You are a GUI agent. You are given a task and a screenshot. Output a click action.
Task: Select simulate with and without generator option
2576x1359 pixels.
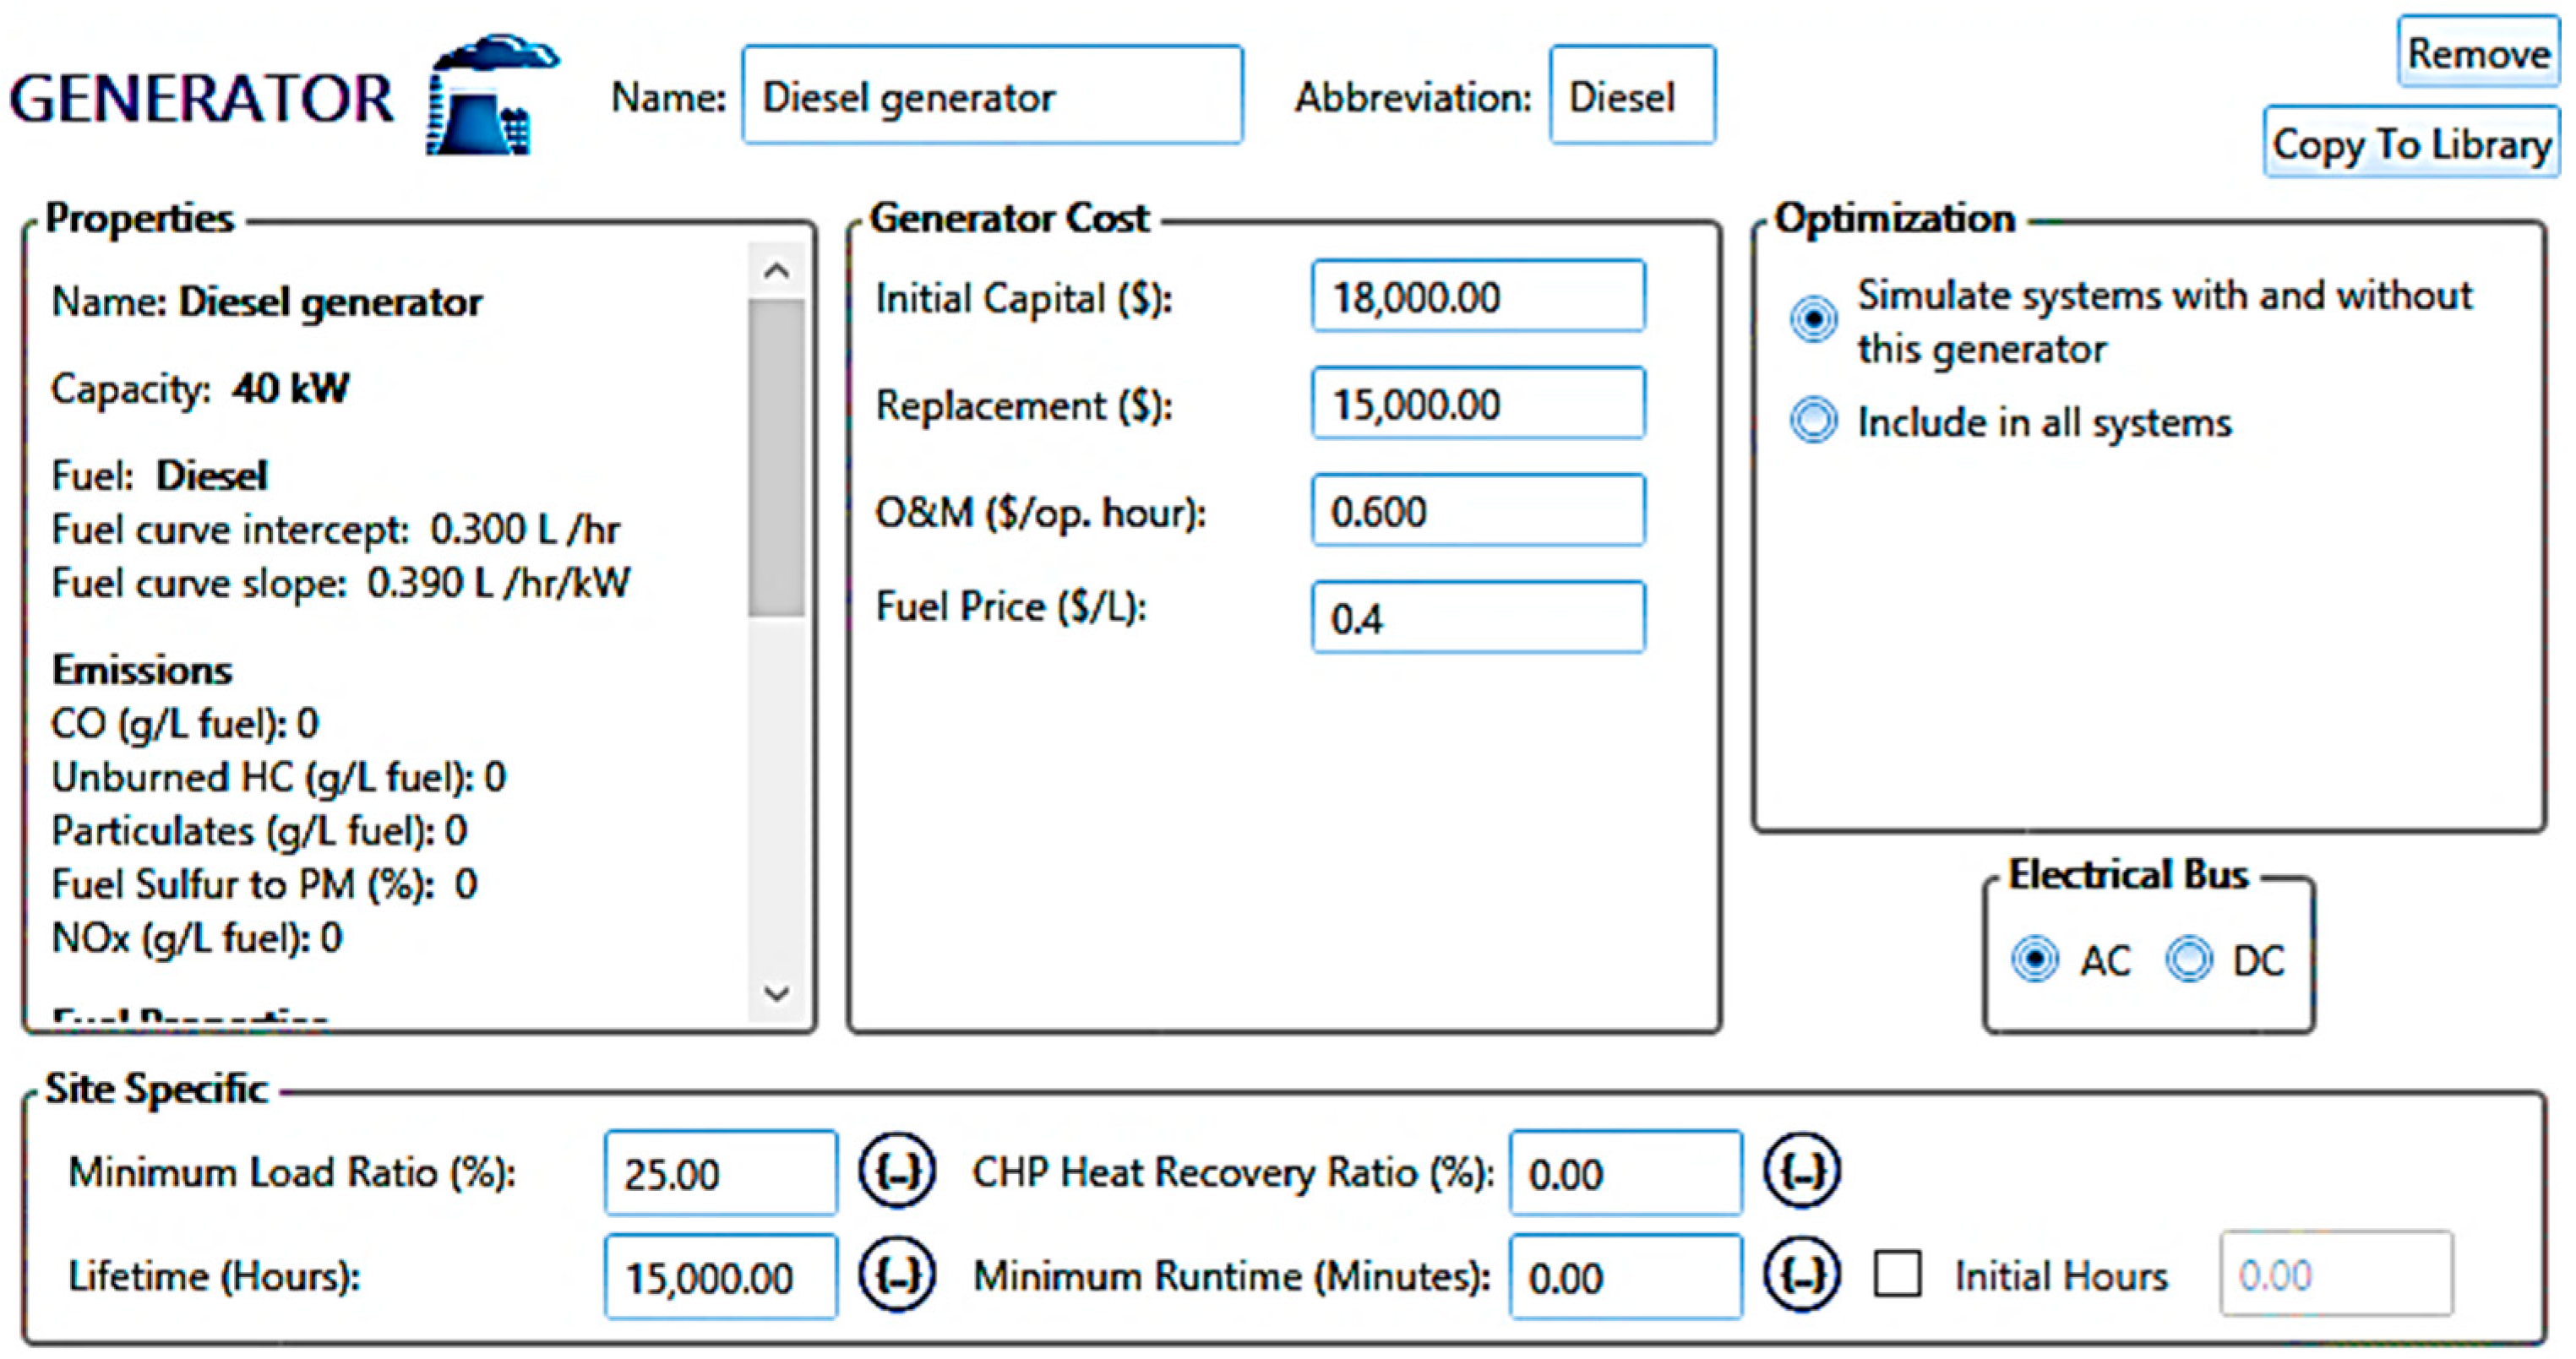point(1813,320)
